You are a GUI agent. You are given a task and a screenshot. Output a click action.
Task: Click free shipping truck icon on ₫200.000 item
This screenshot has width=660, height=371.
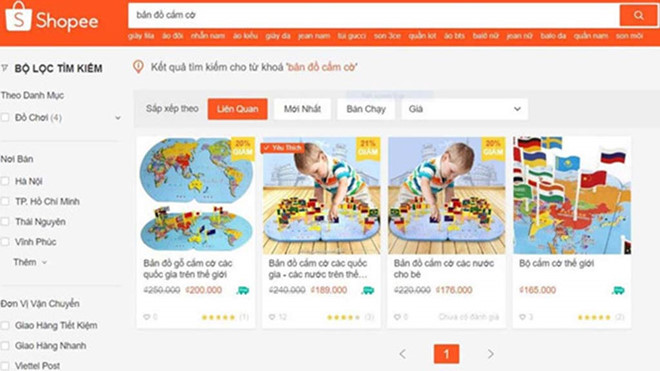click(x=243, y=290)
